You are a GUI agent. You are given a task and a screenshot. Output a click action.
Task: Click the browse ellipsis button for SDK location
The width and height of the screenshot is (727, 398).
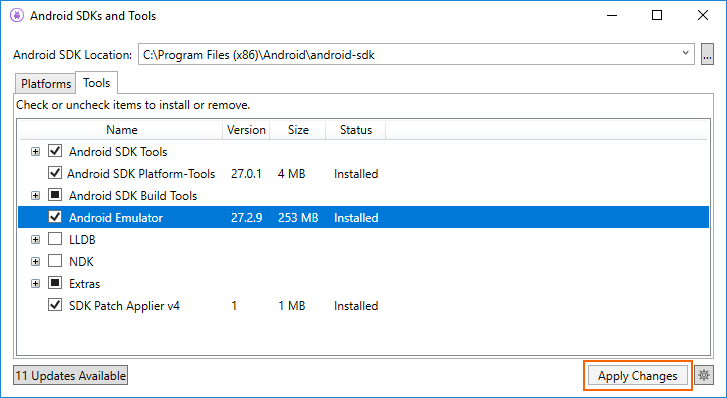pos(707,55)
